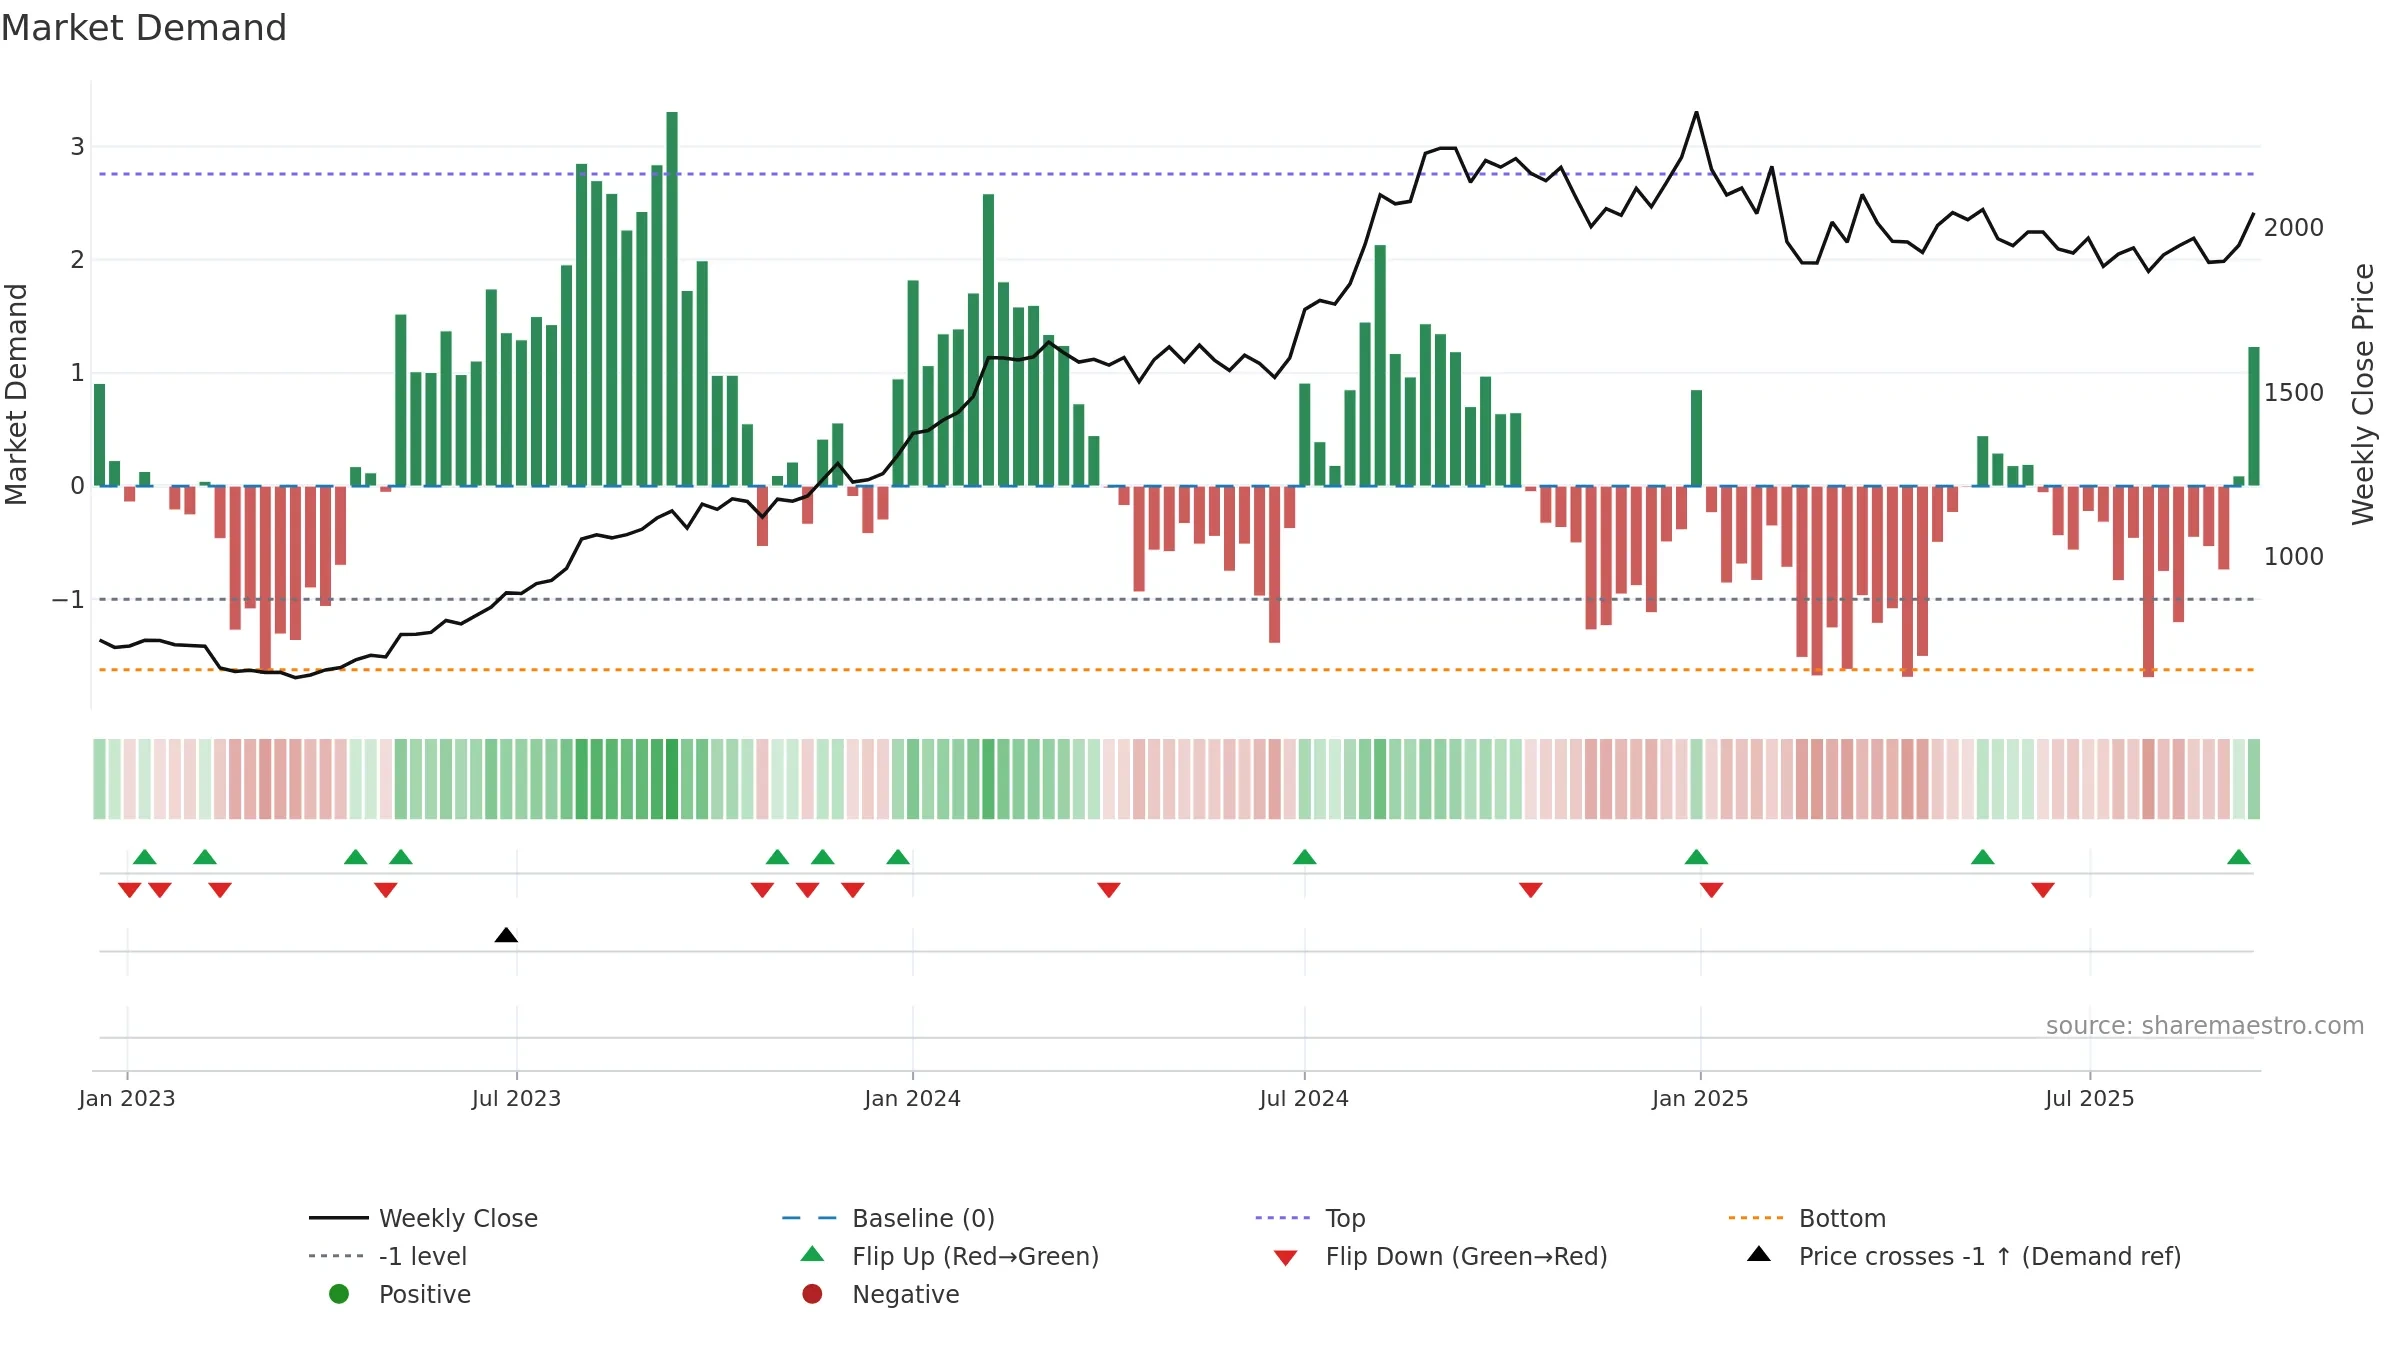Image resolution: width=2400 pixels, height=1350 pixels.
Task: Click the Jan 2025 axis label
Action: (1700, 1098)
